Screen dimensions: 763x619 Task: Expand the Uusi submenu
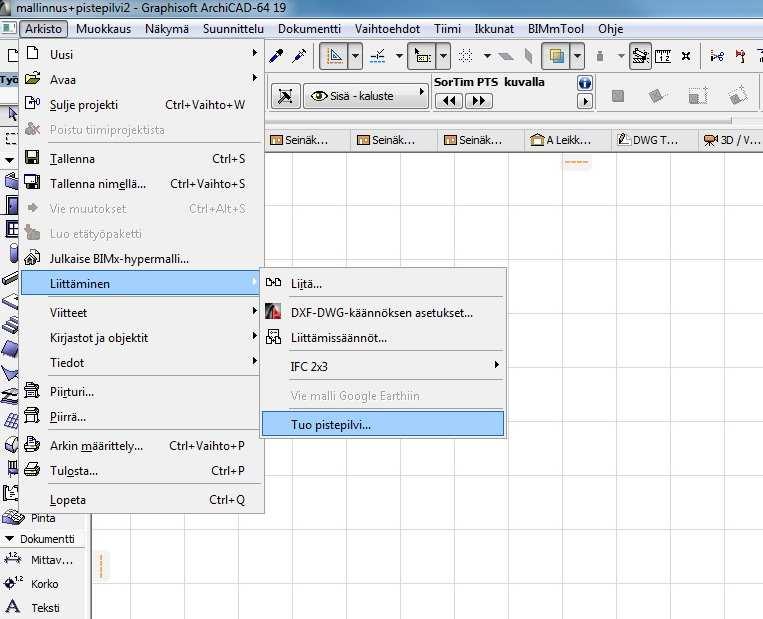click(x=141, y=54)
